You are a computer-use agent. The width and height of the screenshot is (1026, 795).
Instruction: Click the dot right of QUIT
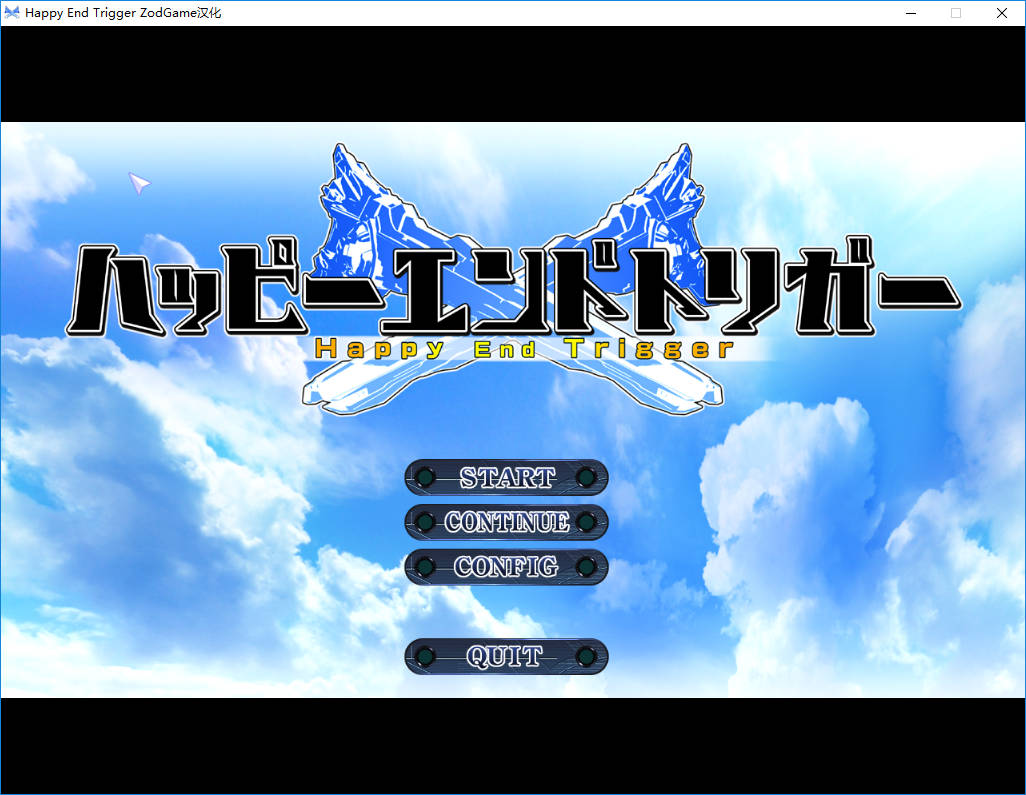point(587,657)
